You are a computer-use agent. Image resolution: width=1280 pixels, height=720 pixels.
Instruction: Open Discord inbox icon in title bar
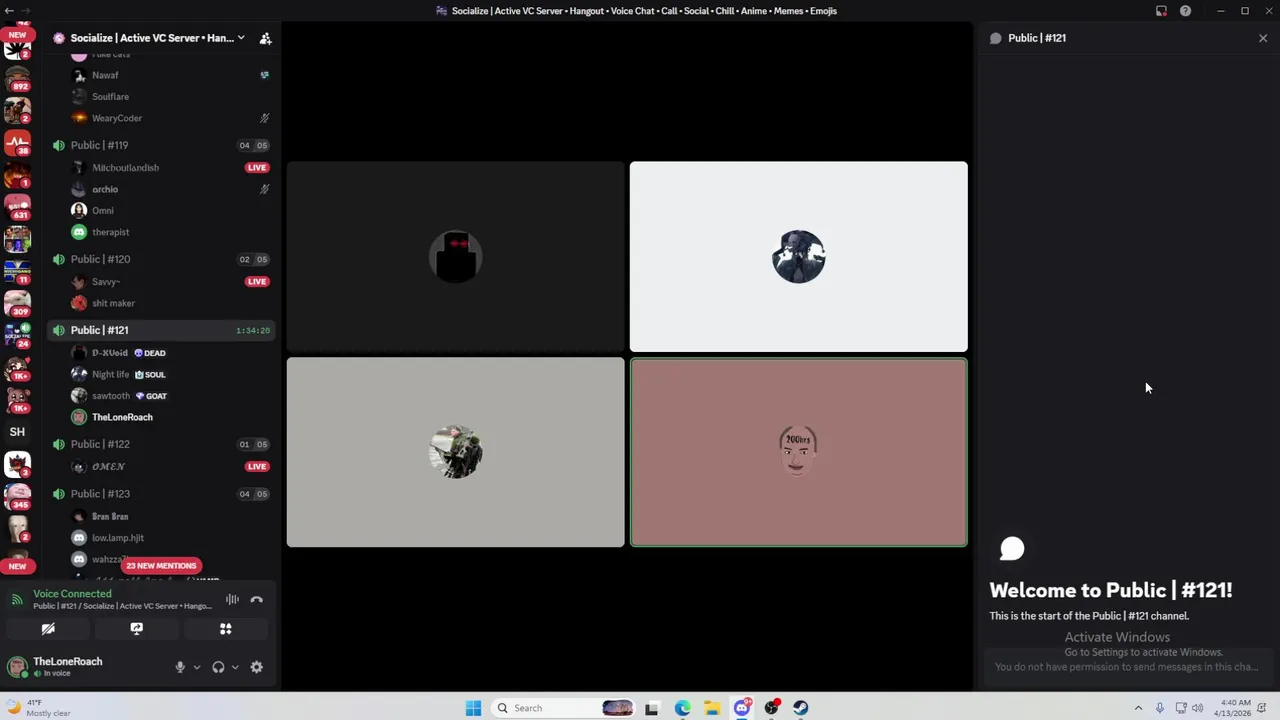coord(1161,11)
